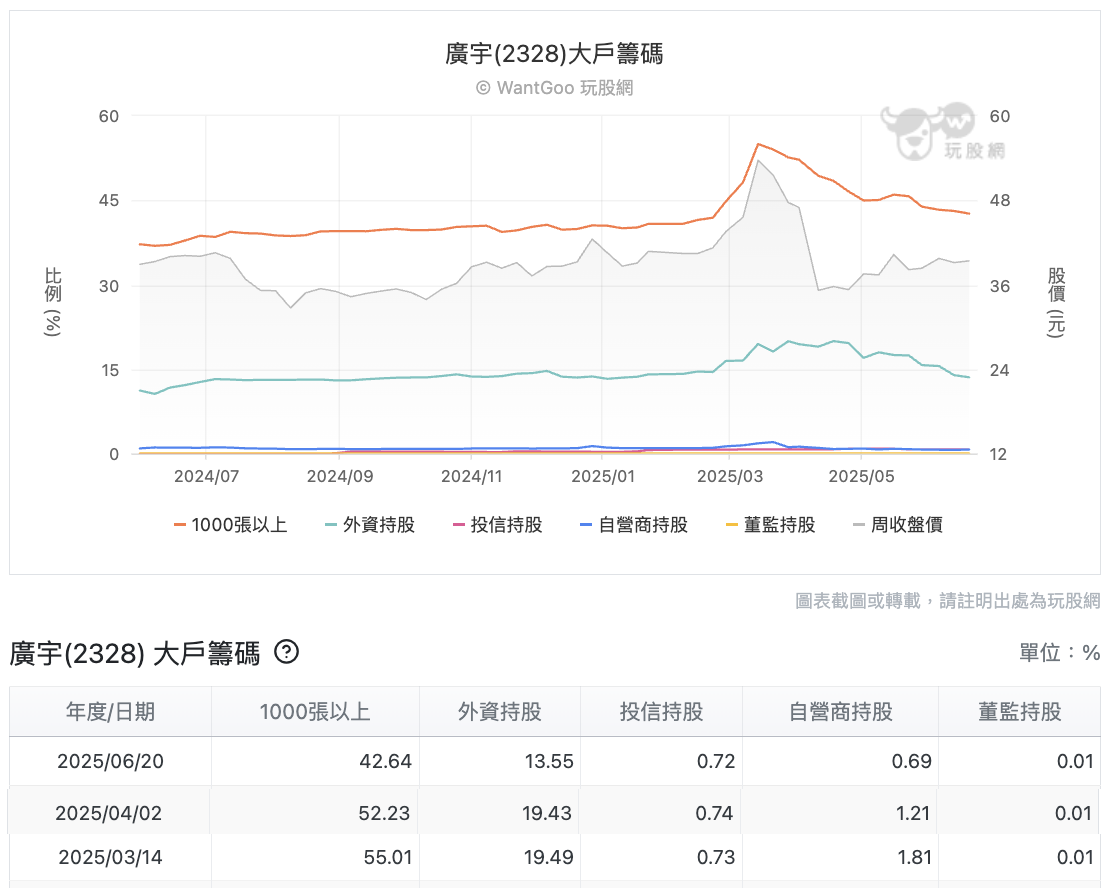
Task: Click the help question mark icon beside 大戶籌碼
Action: point(286,651)
